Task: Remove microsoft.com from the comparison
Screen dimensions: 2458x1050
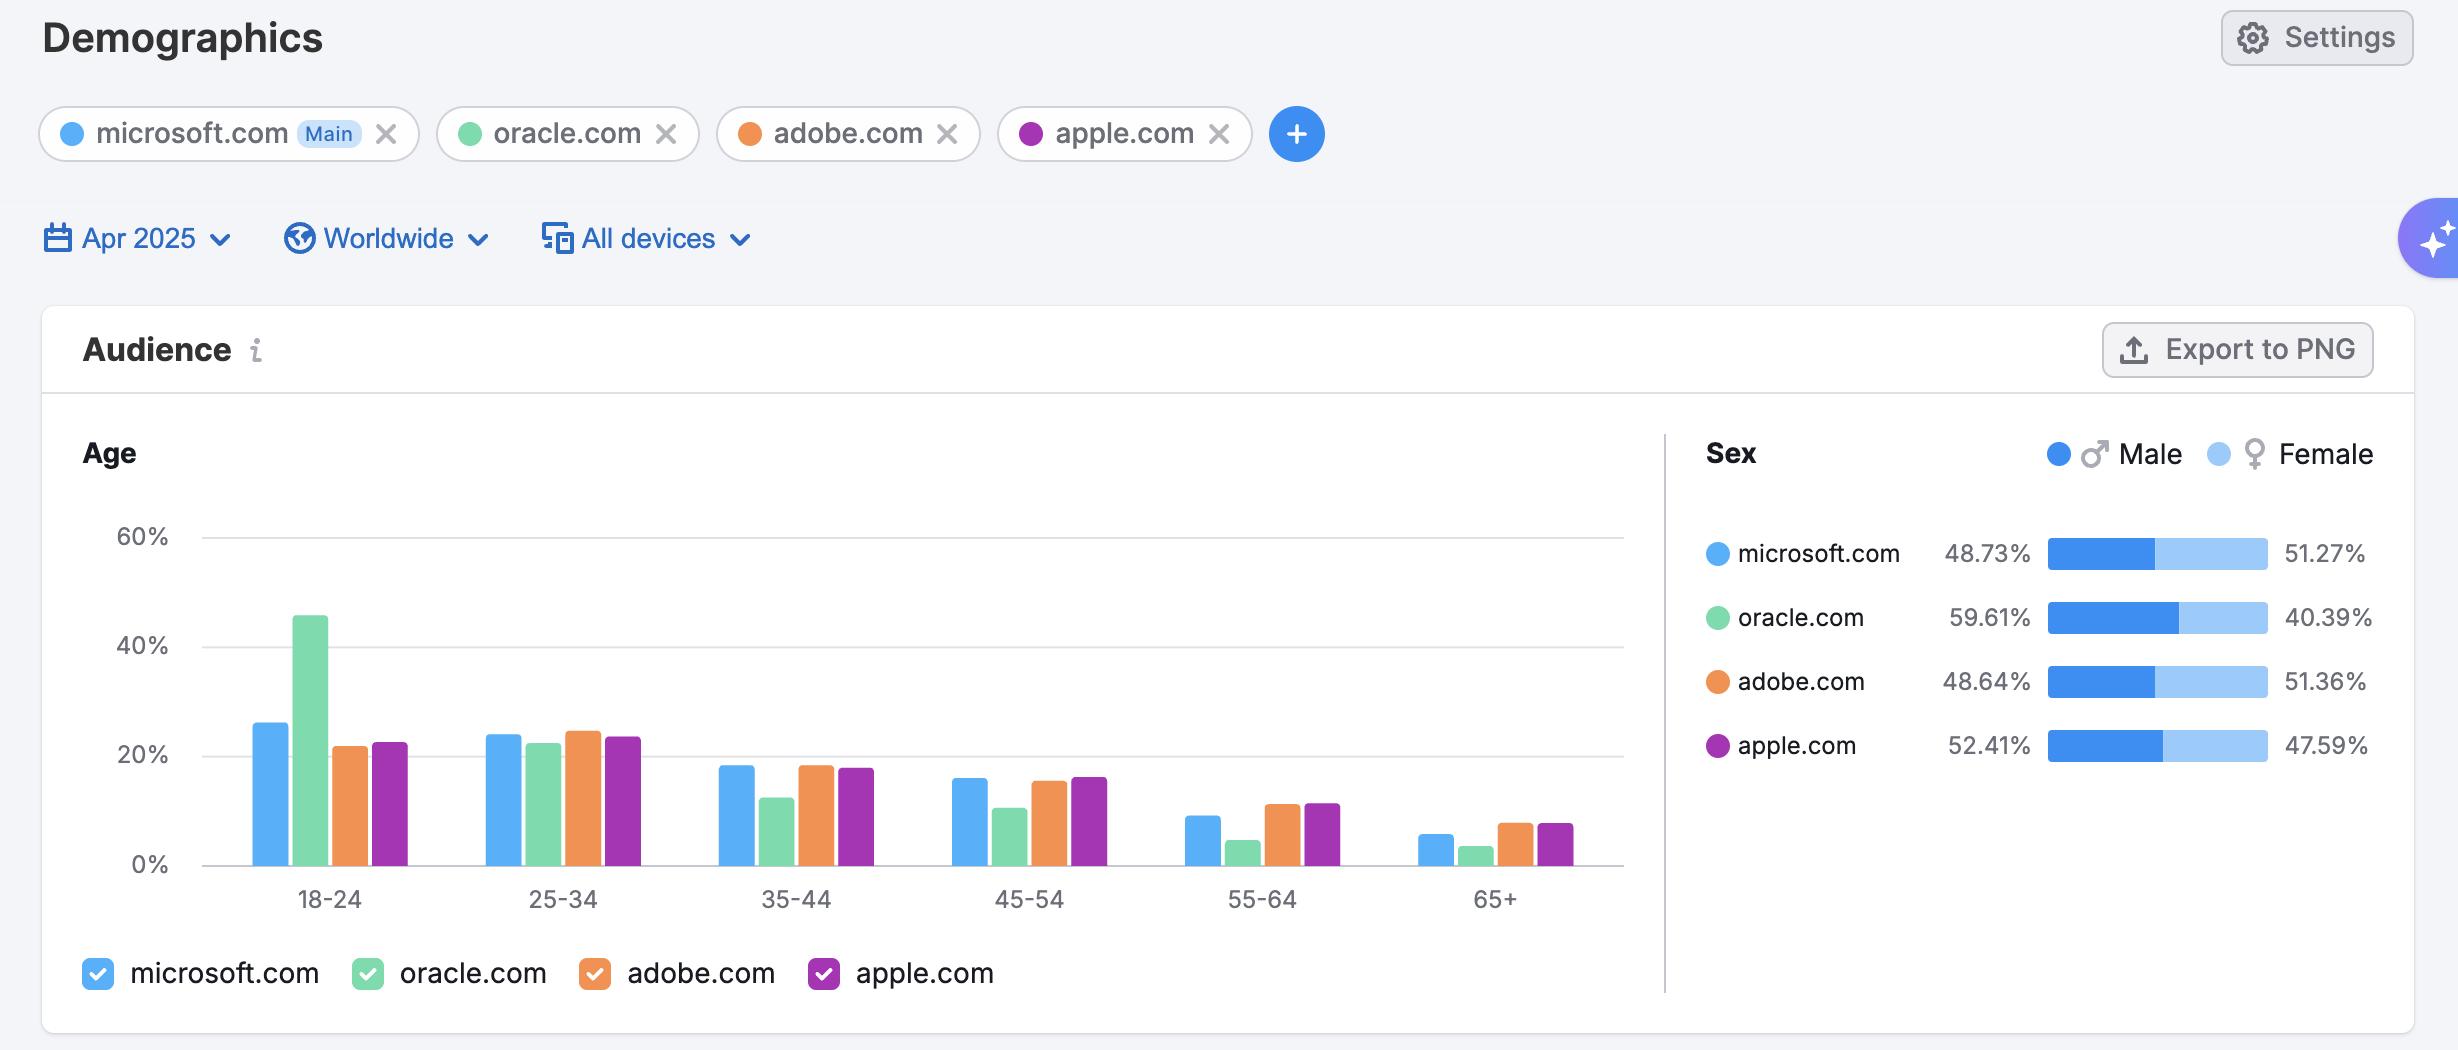Action: point(386,134)
